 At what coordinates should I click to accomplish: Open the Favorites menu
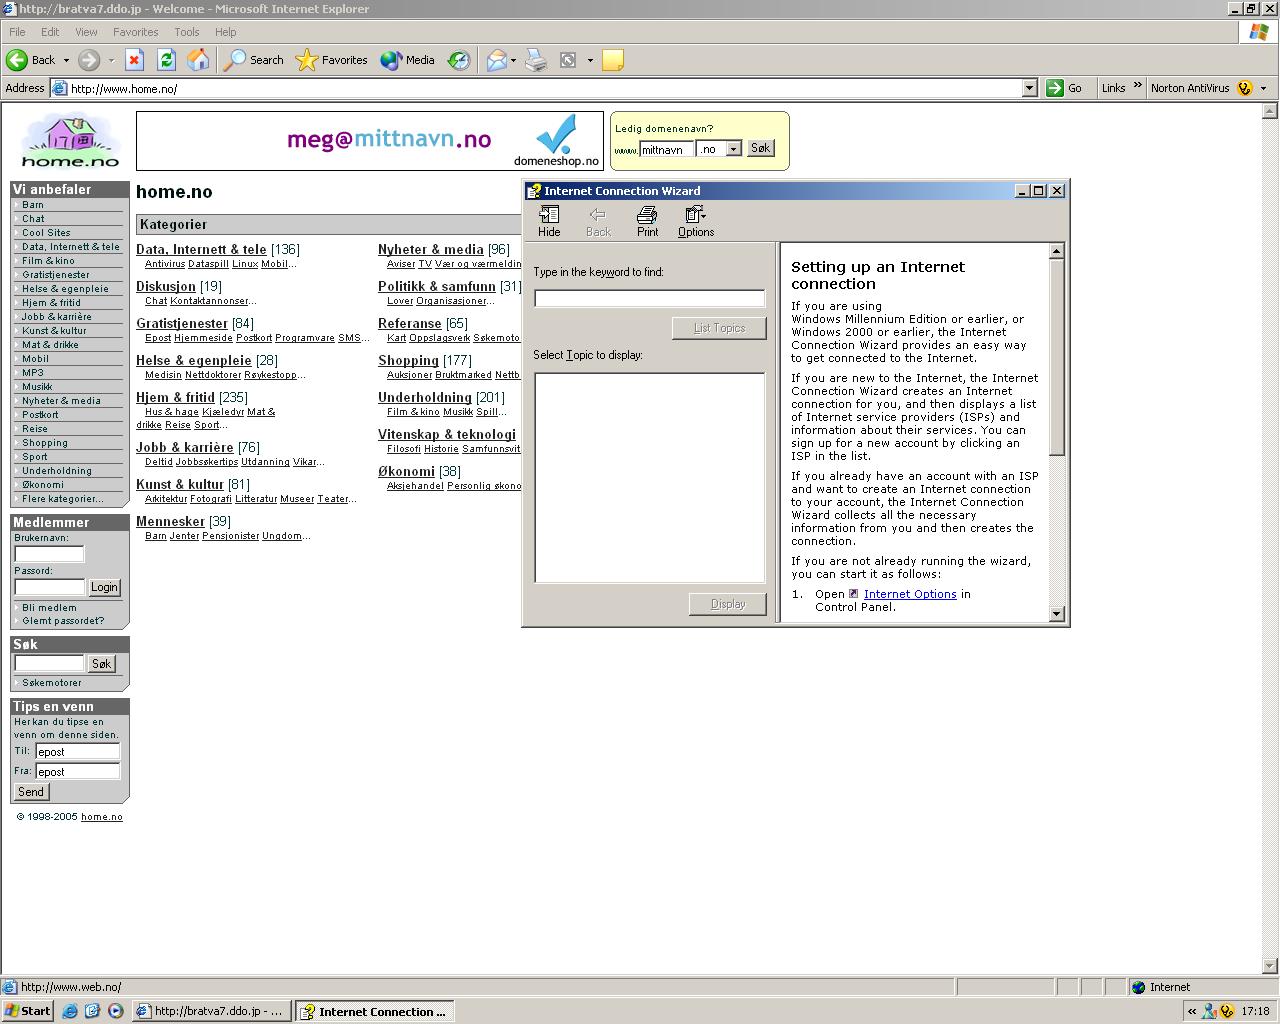(x=135, y=32)
